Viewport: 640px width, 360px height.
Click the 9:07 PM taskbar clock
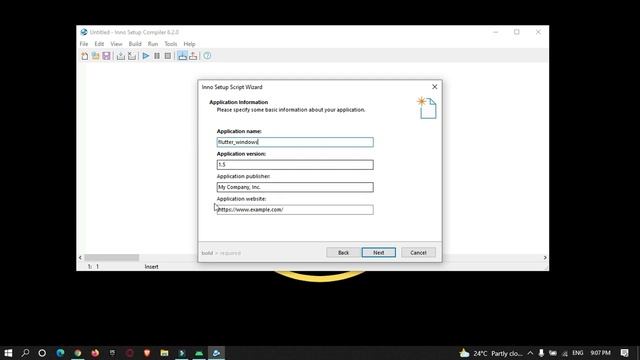point(600,353)
